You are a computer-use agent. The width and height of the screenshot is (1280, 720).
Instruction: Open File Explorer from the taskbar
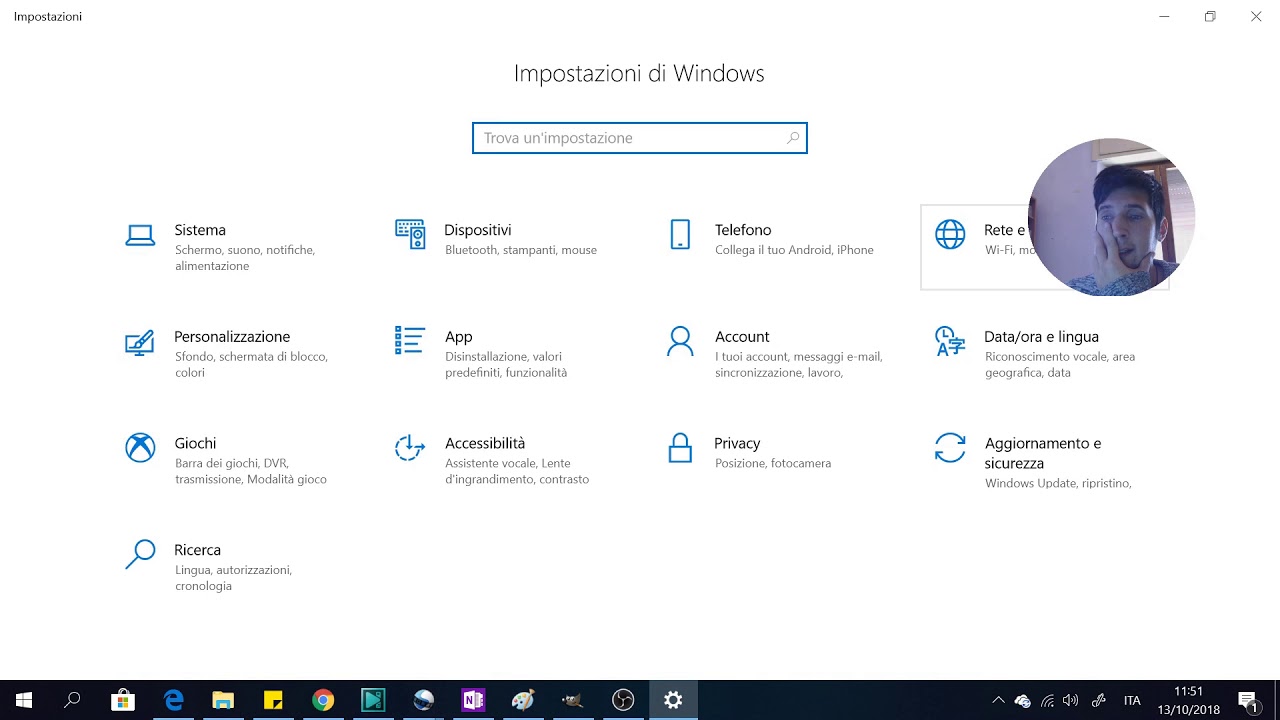pyautogui.click(x=223, y=700)
